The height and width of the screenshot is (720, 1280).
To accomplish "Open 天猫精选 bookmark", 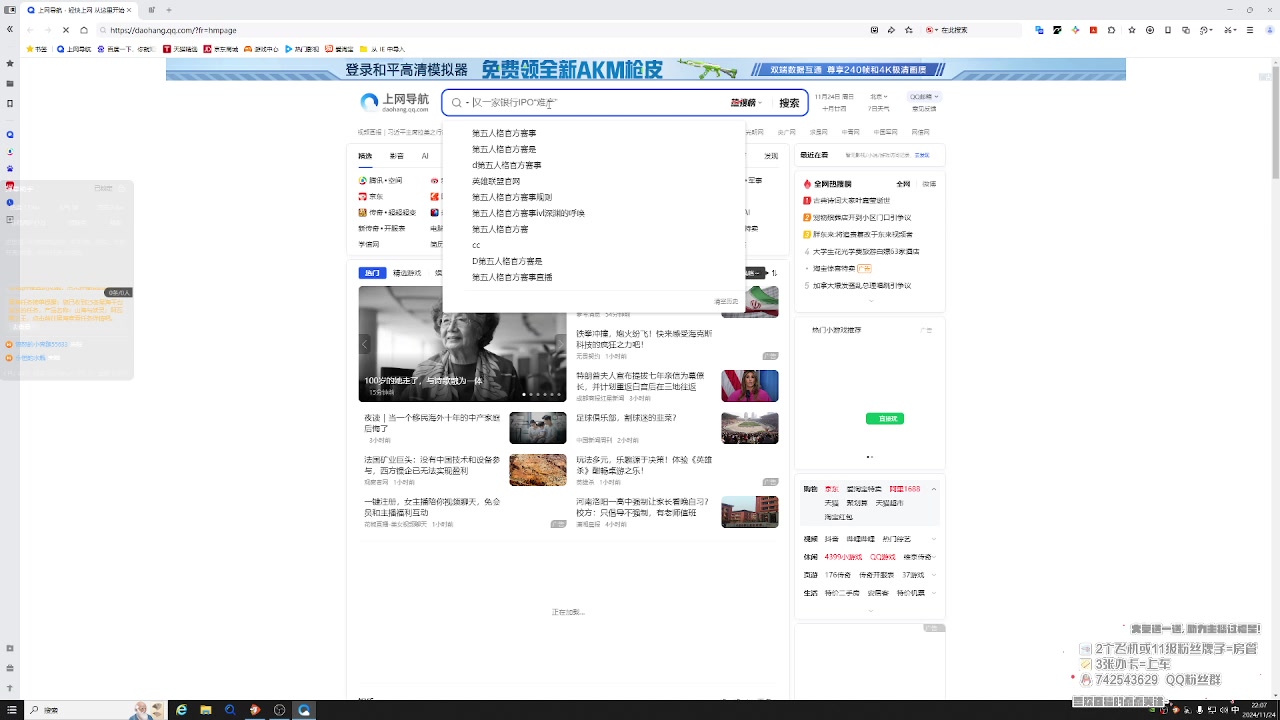I will (181, 48).
